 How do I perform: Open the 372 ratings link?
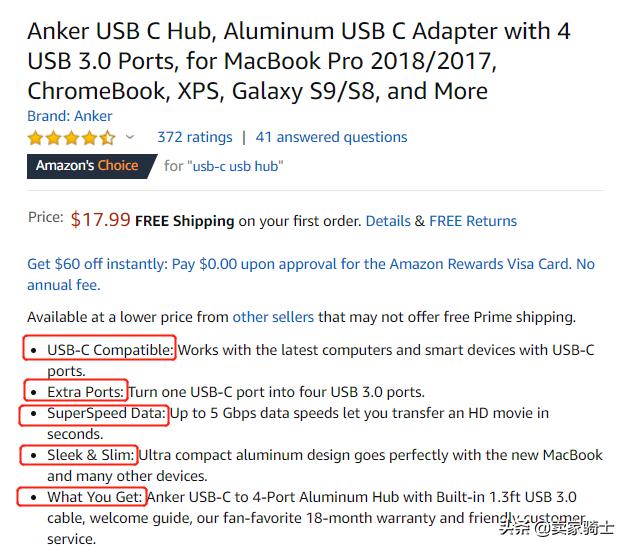[x=194, y=137]
